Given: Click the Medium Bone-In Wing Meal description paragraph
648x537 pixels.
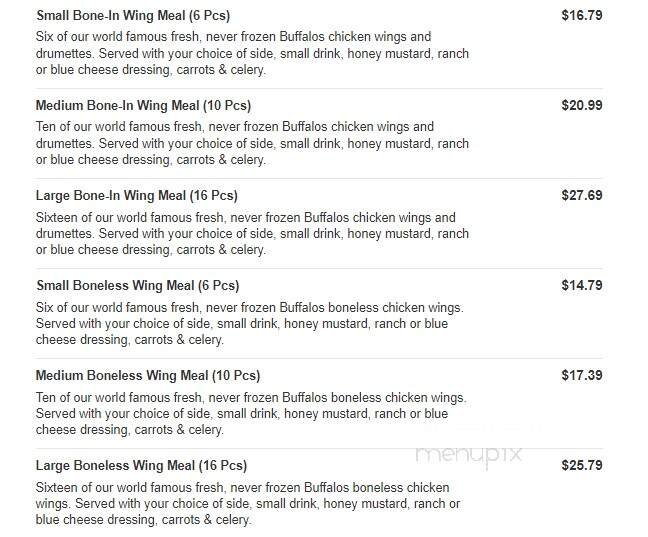Looking at the screenshot, I should pyautogui.click(x=250, y=144).
